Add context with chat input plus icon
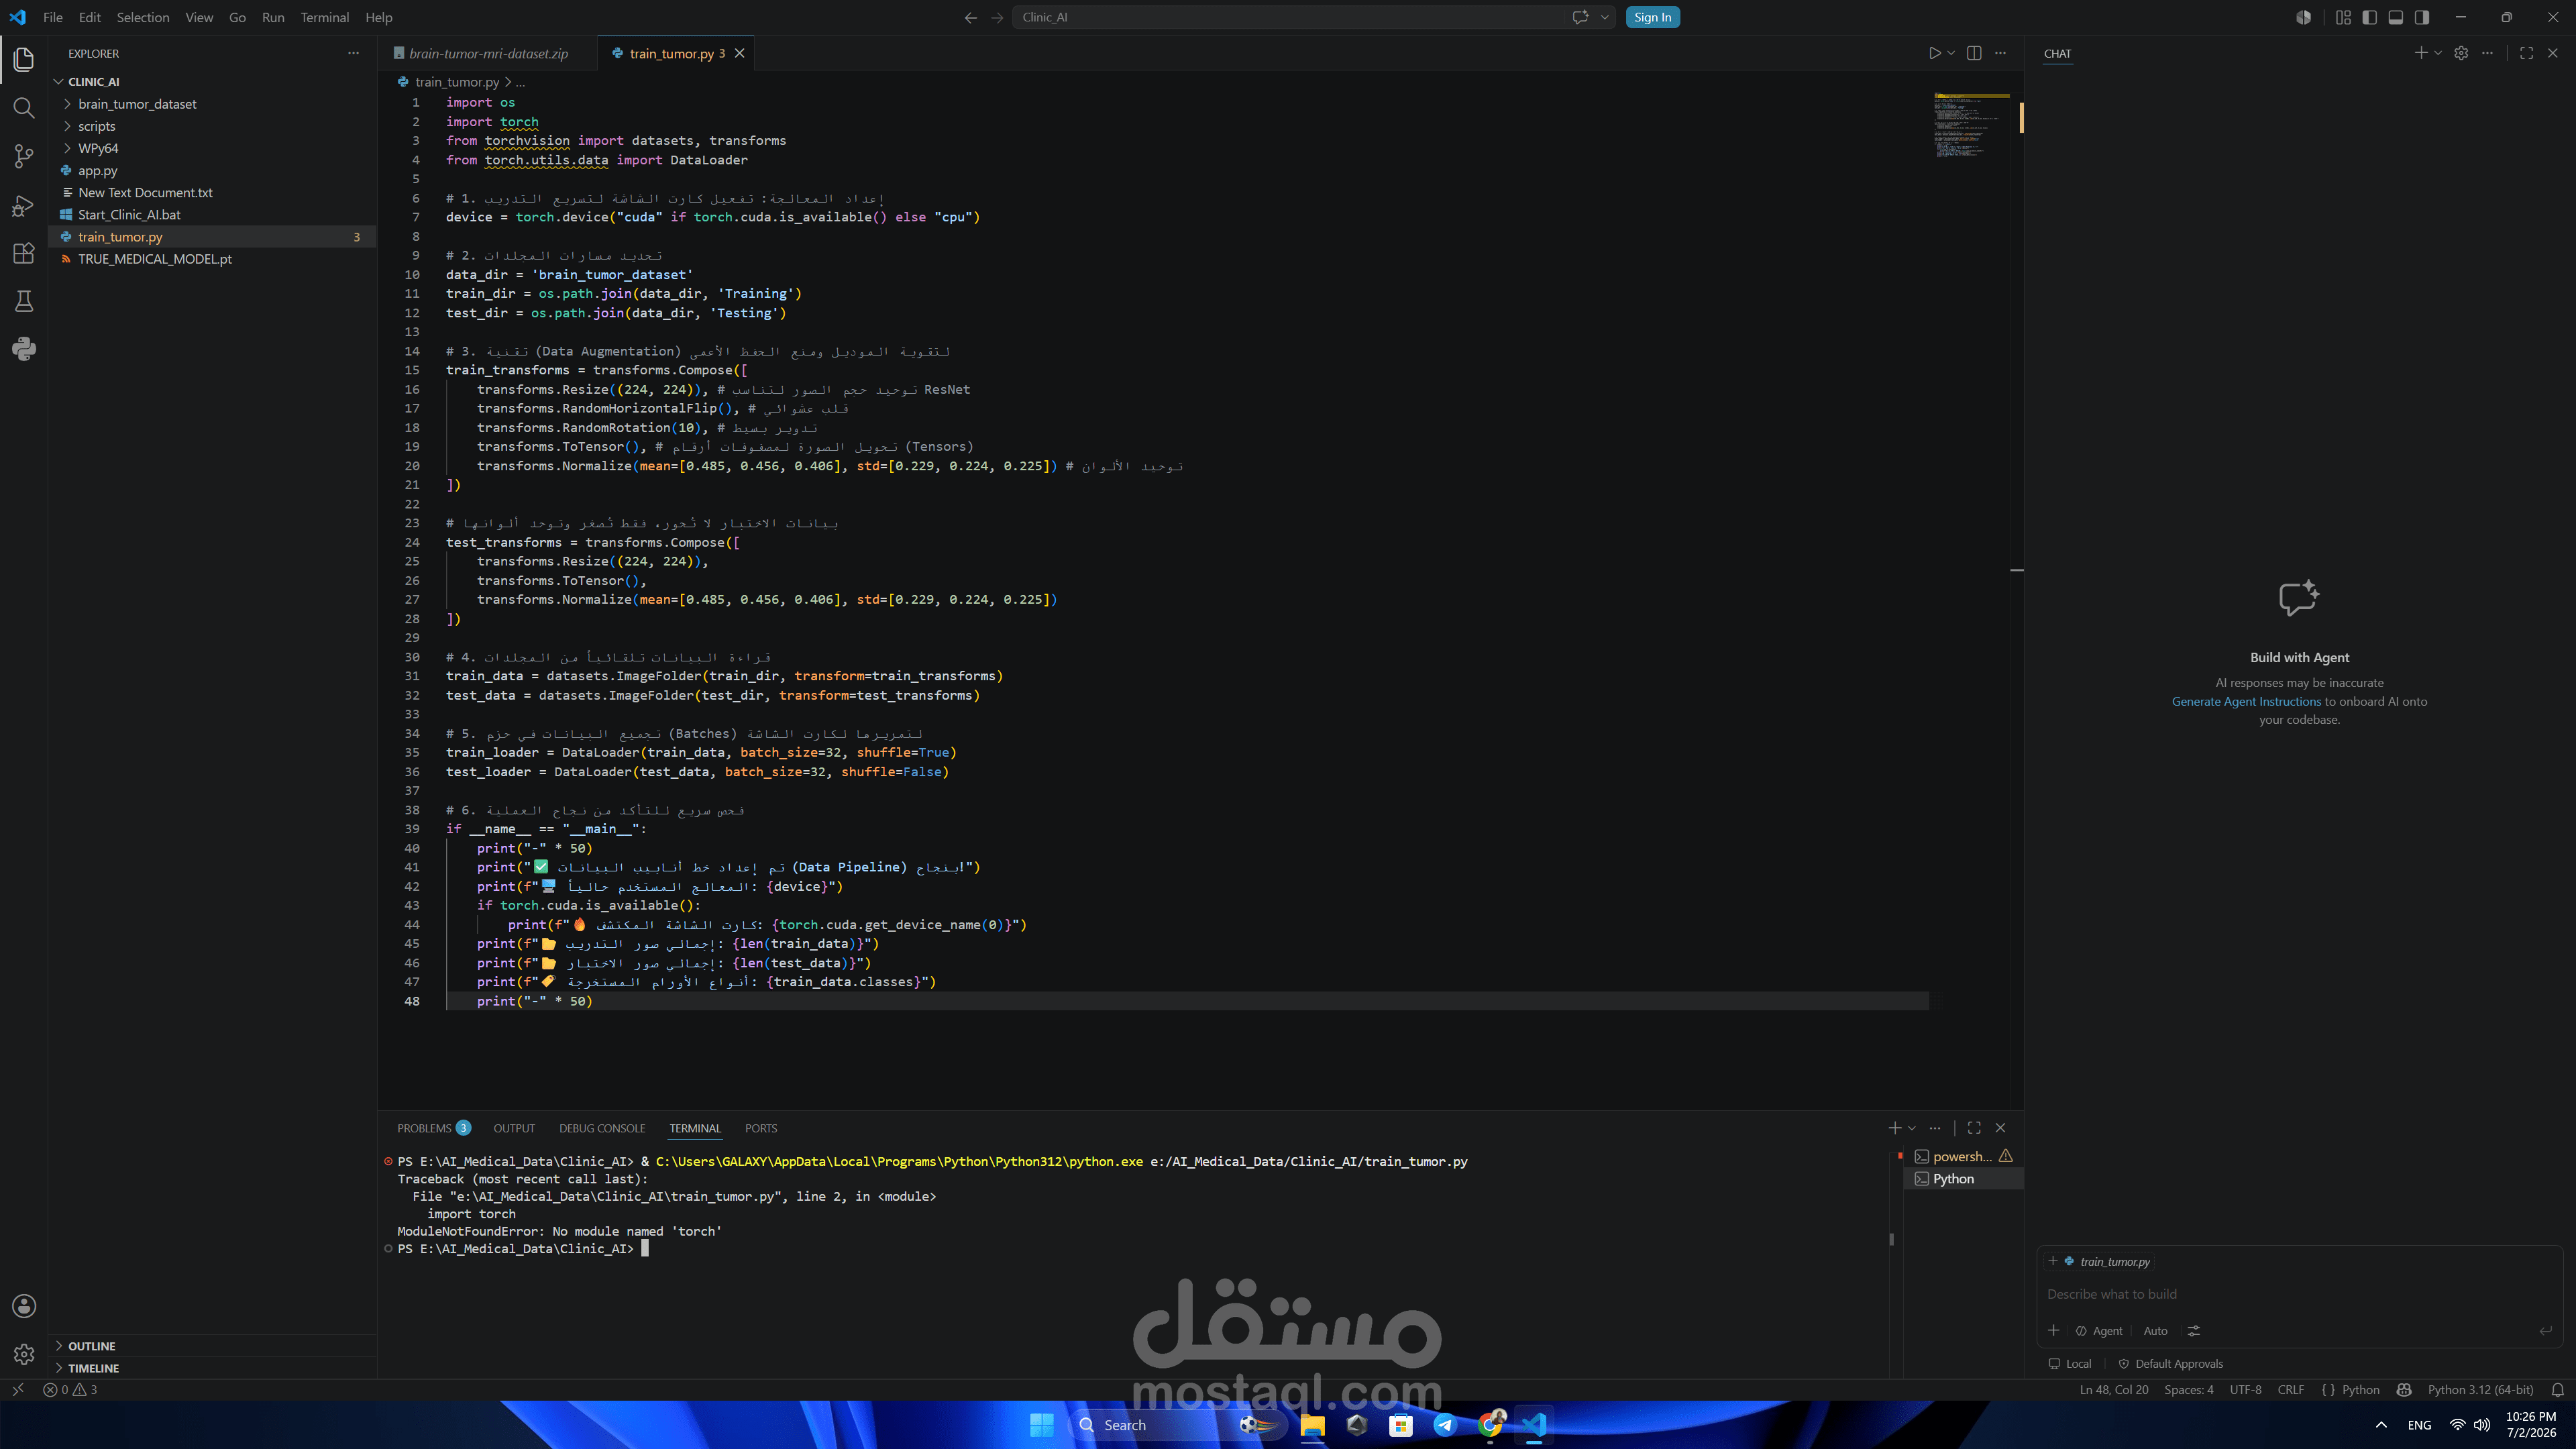 (2053, 1330)
